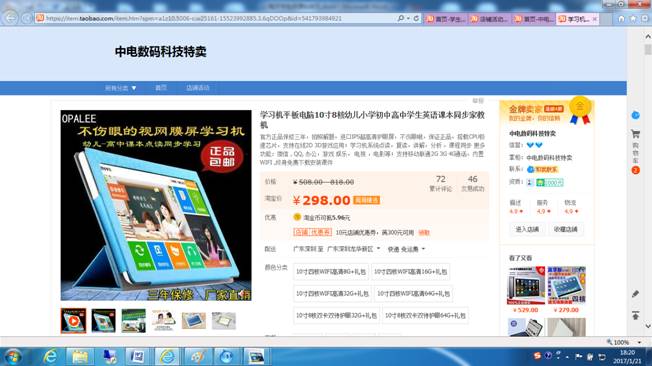Select the 10寸四核WIFI高清32G+礼包 option

tap(332, 294)
